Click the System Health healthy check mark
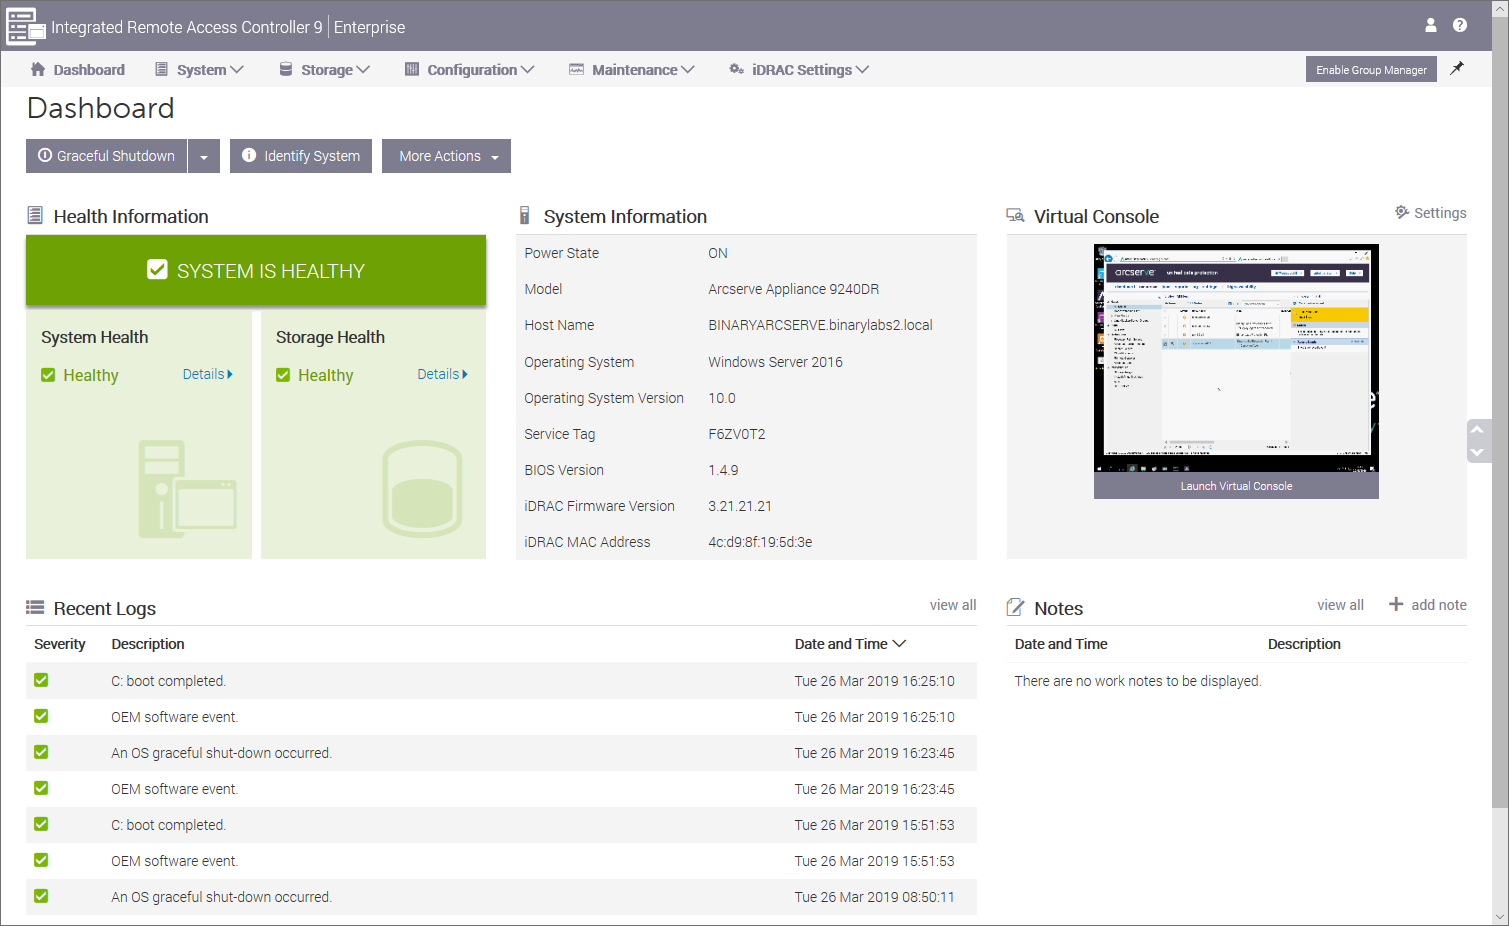The height and width of the screenshot is (926, 1509). pos(48,375)
